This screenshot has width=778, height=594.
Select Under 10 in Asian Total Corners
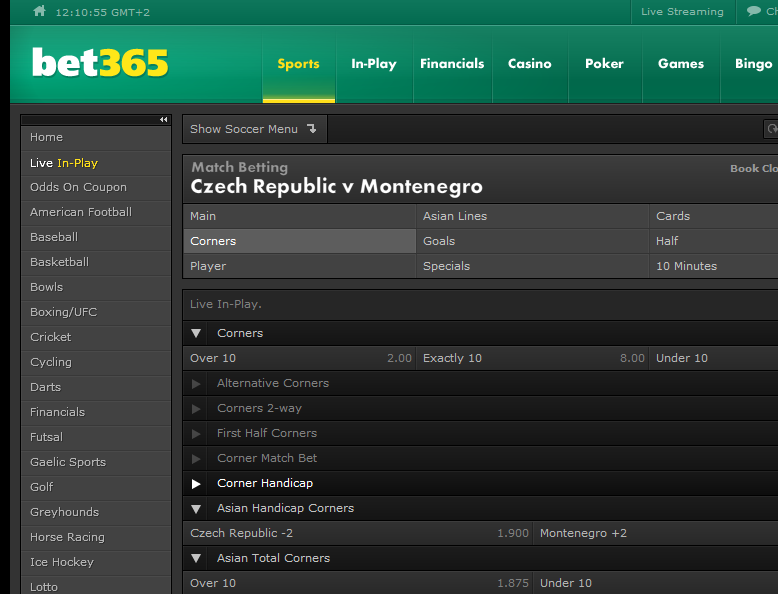click(655, 583)
